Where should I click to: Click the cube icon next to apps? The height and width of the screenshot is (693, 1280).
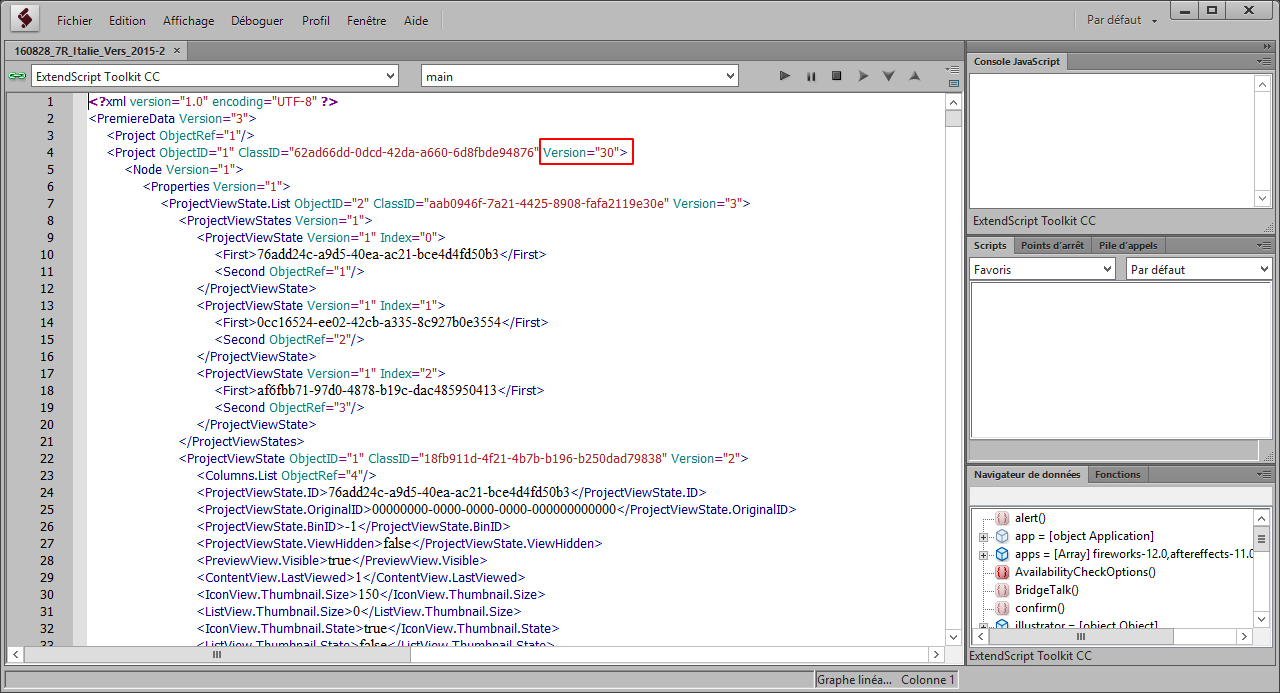point(1002,554)
